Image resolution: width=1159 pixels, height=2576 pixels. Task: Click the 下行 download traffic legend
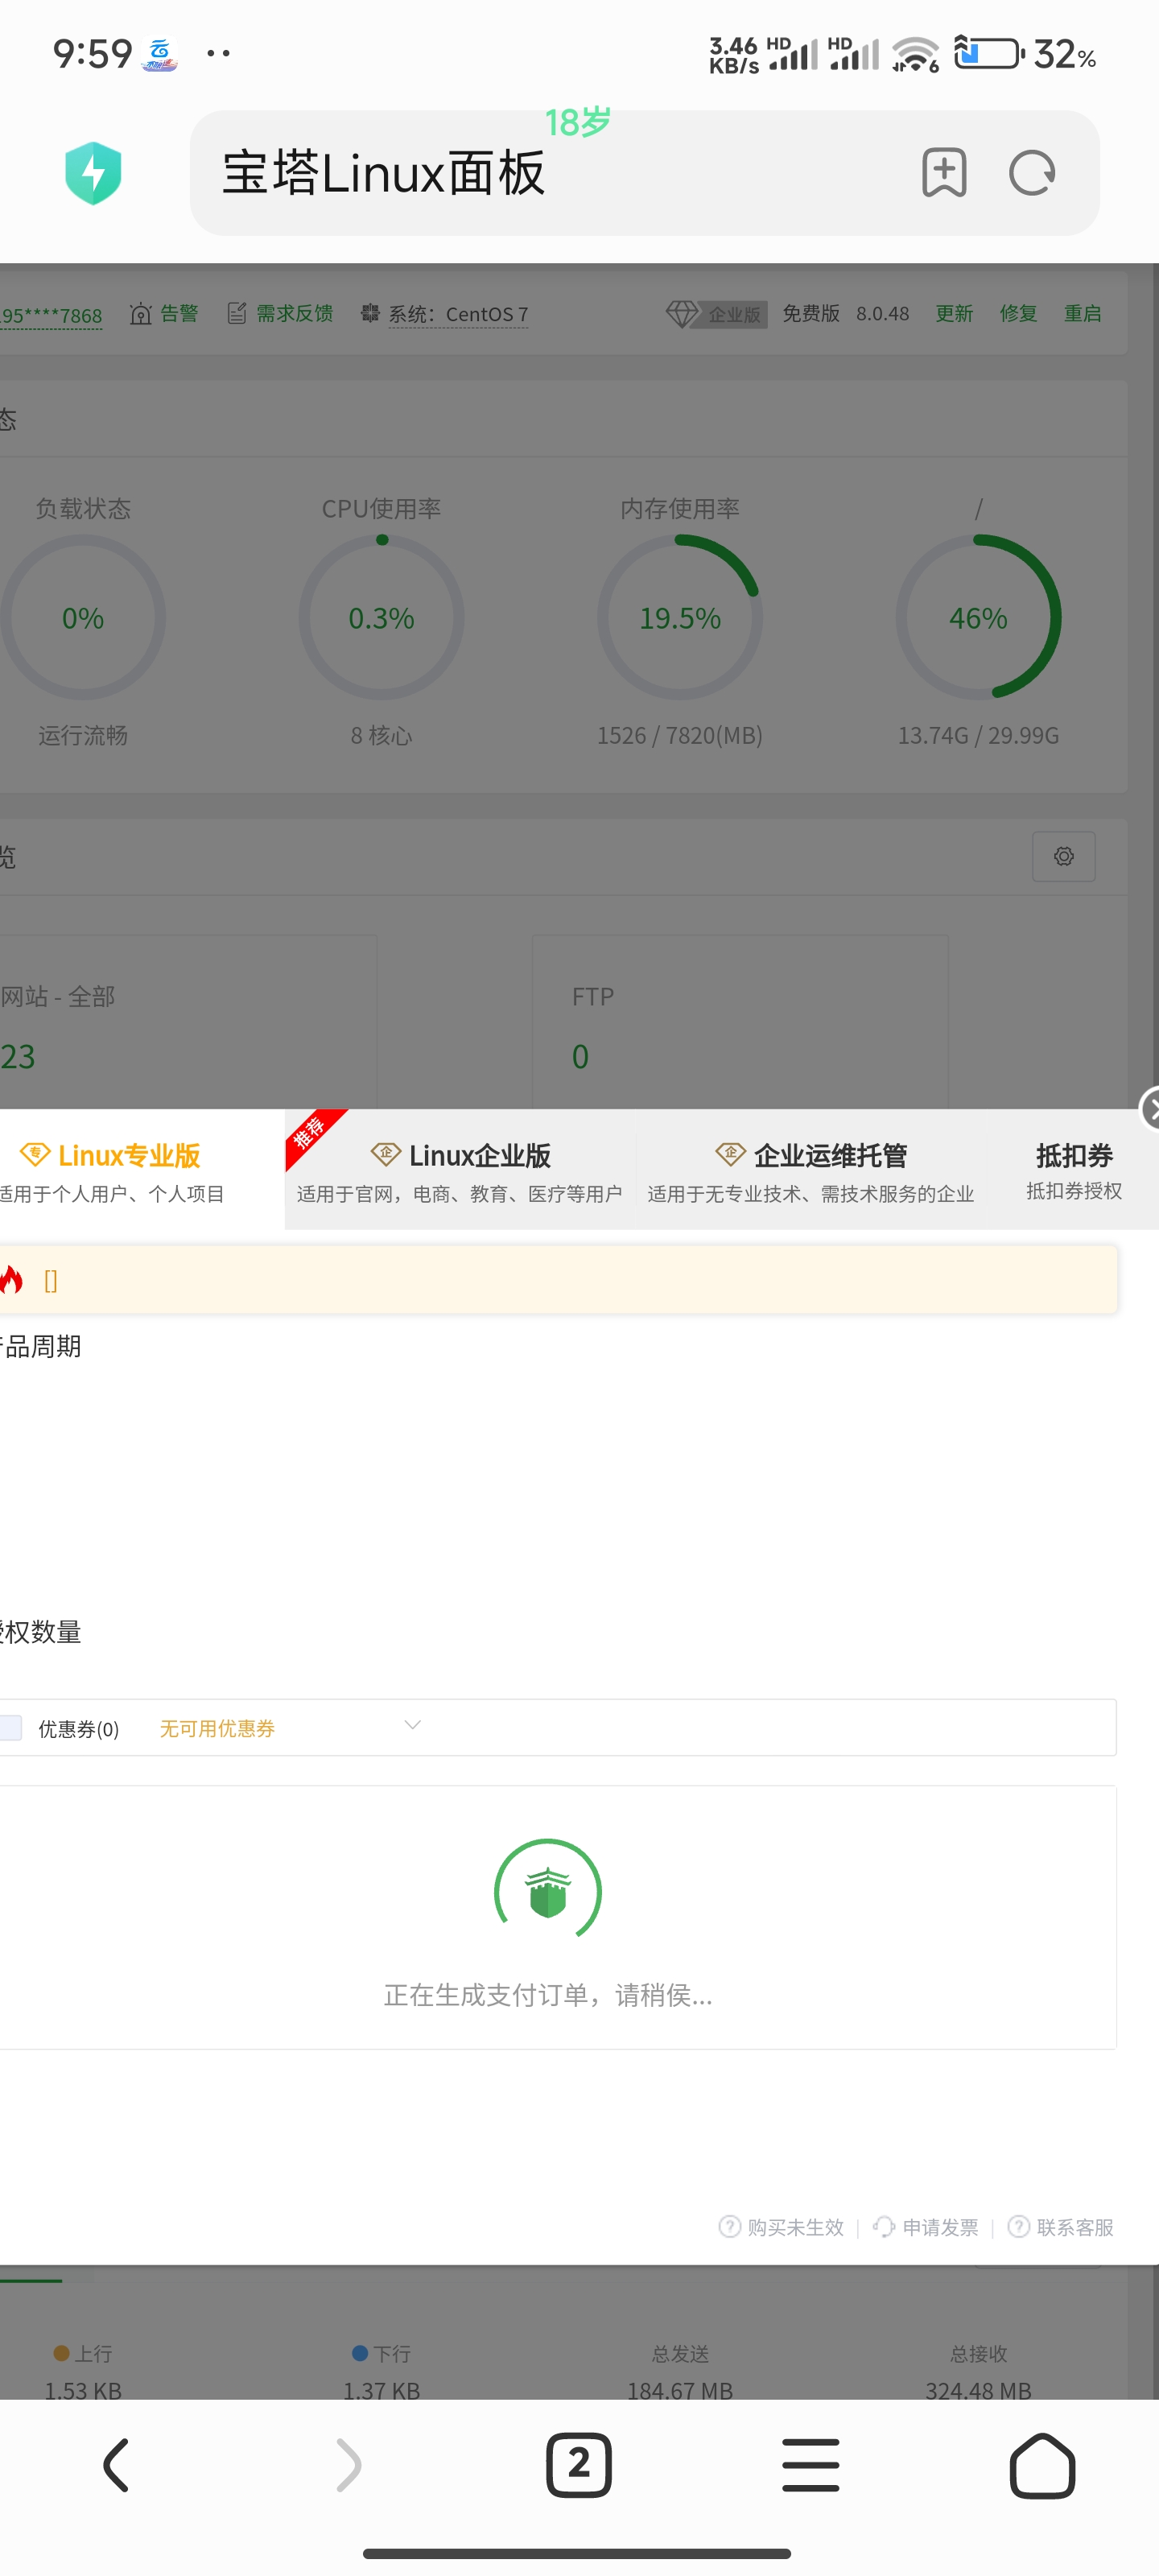coord(381,2354)
